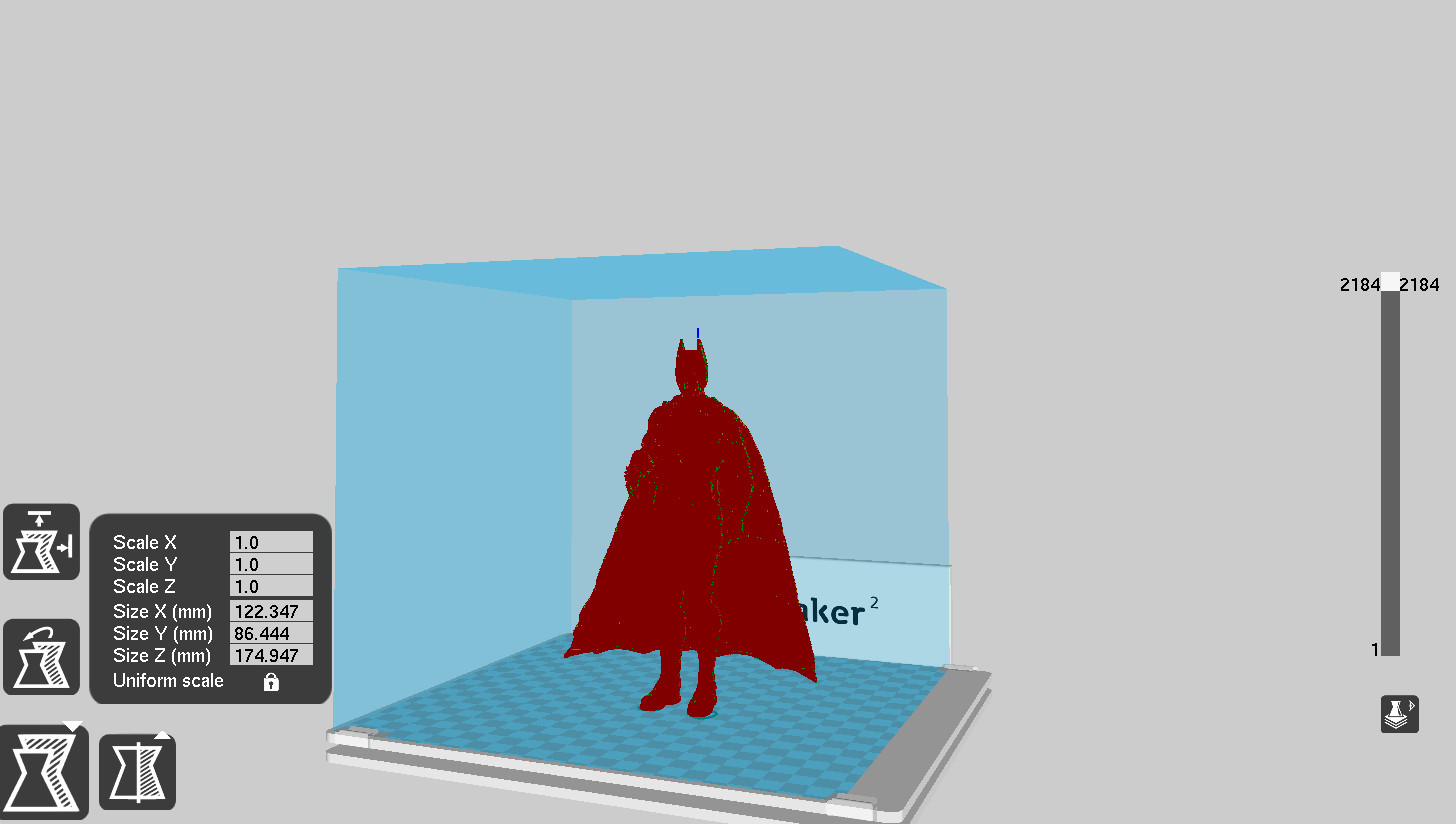Click the layer count label showing 2184
Viewport: 1456px width, 824px height.
pyautogui.click(x=1359, y=285)
